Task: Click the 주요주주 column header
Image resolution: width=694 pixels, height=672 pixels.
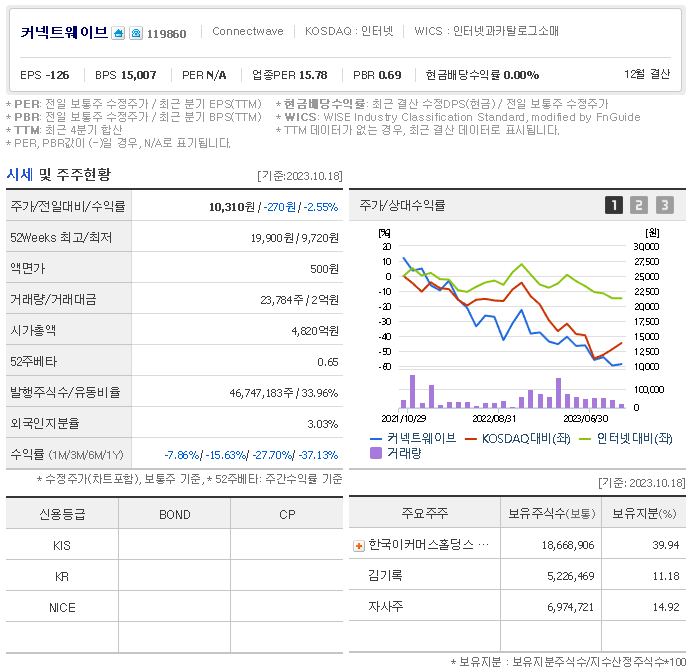Action: coord(424,513)
